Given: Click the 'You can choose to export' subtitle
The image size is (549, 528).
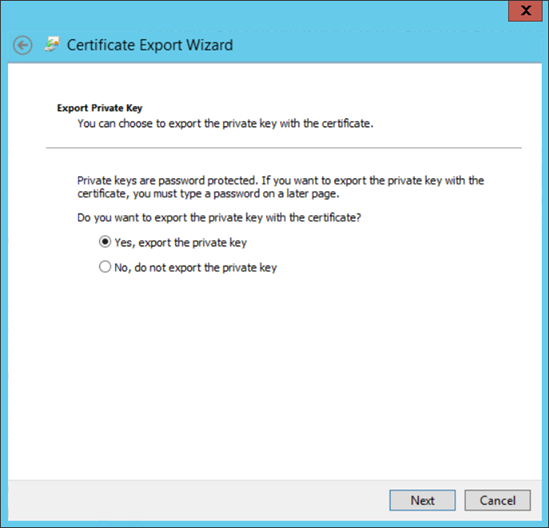Looking at the screenshot, I should point(225,124).
